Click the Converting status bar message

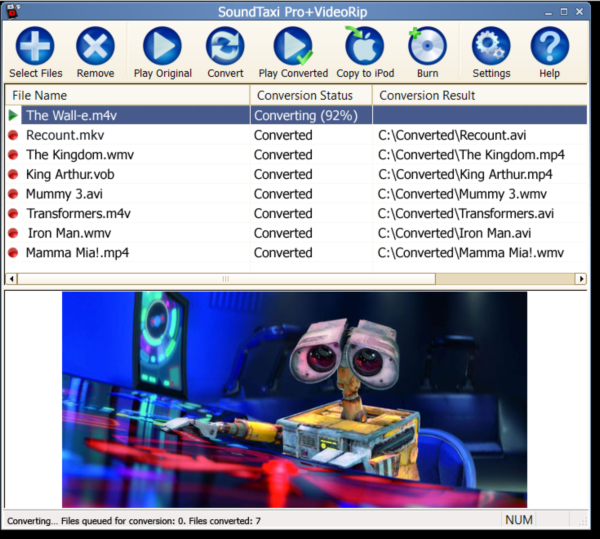coord(134,521)
